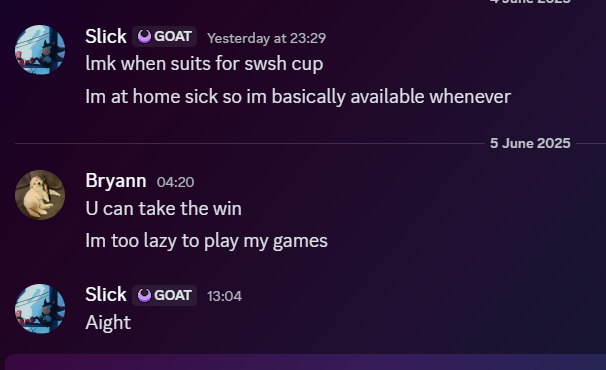Click the 04:20 timestamp
The width and height of the screenshot is (606, 370).
click(175, 182)
